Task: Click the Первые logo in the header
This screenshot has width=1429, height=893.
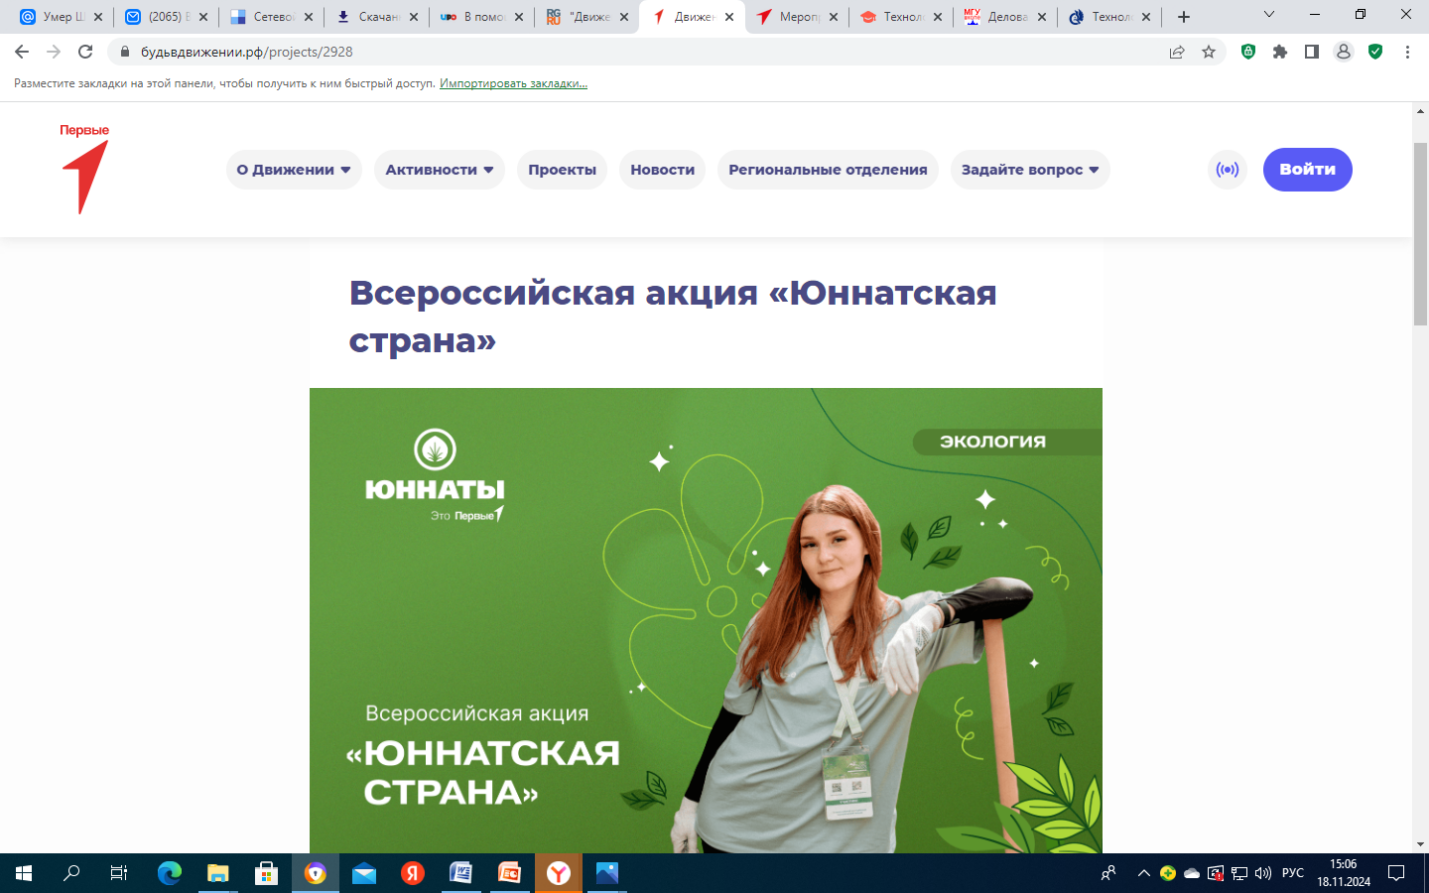Action: (85, 169)
